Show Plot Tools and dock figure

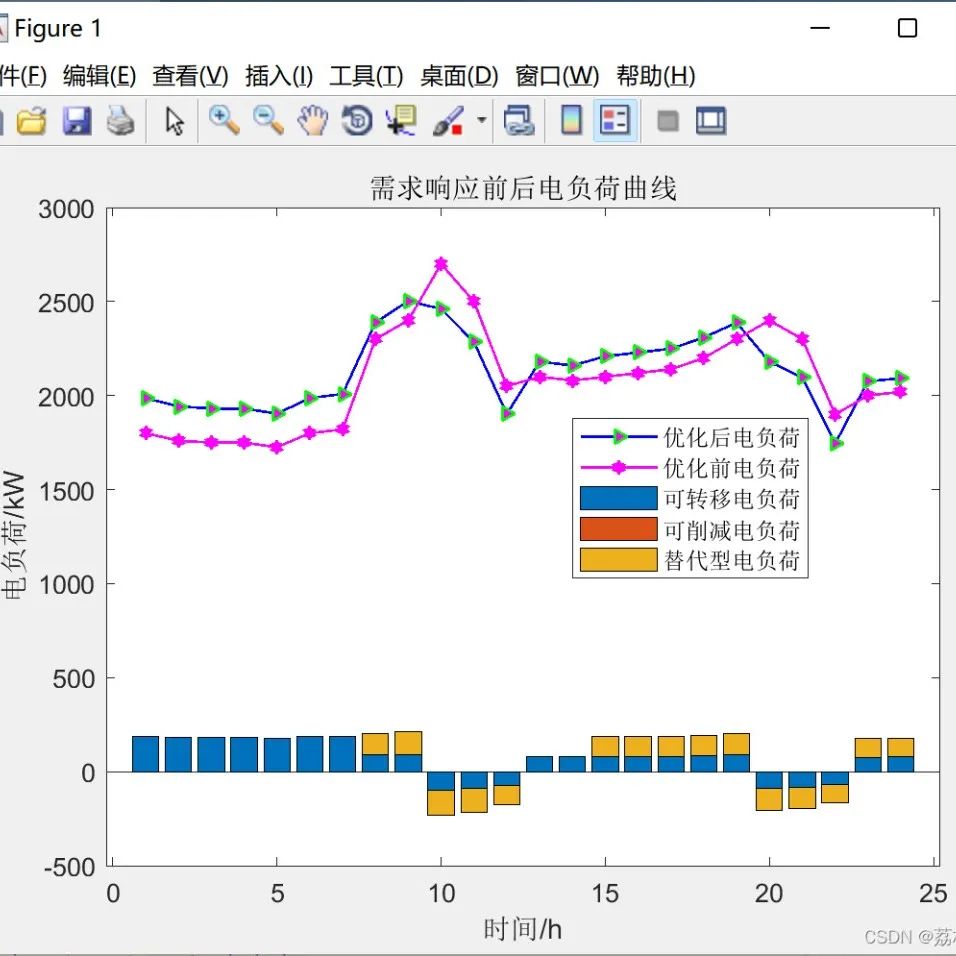click(x=711, y=120)
